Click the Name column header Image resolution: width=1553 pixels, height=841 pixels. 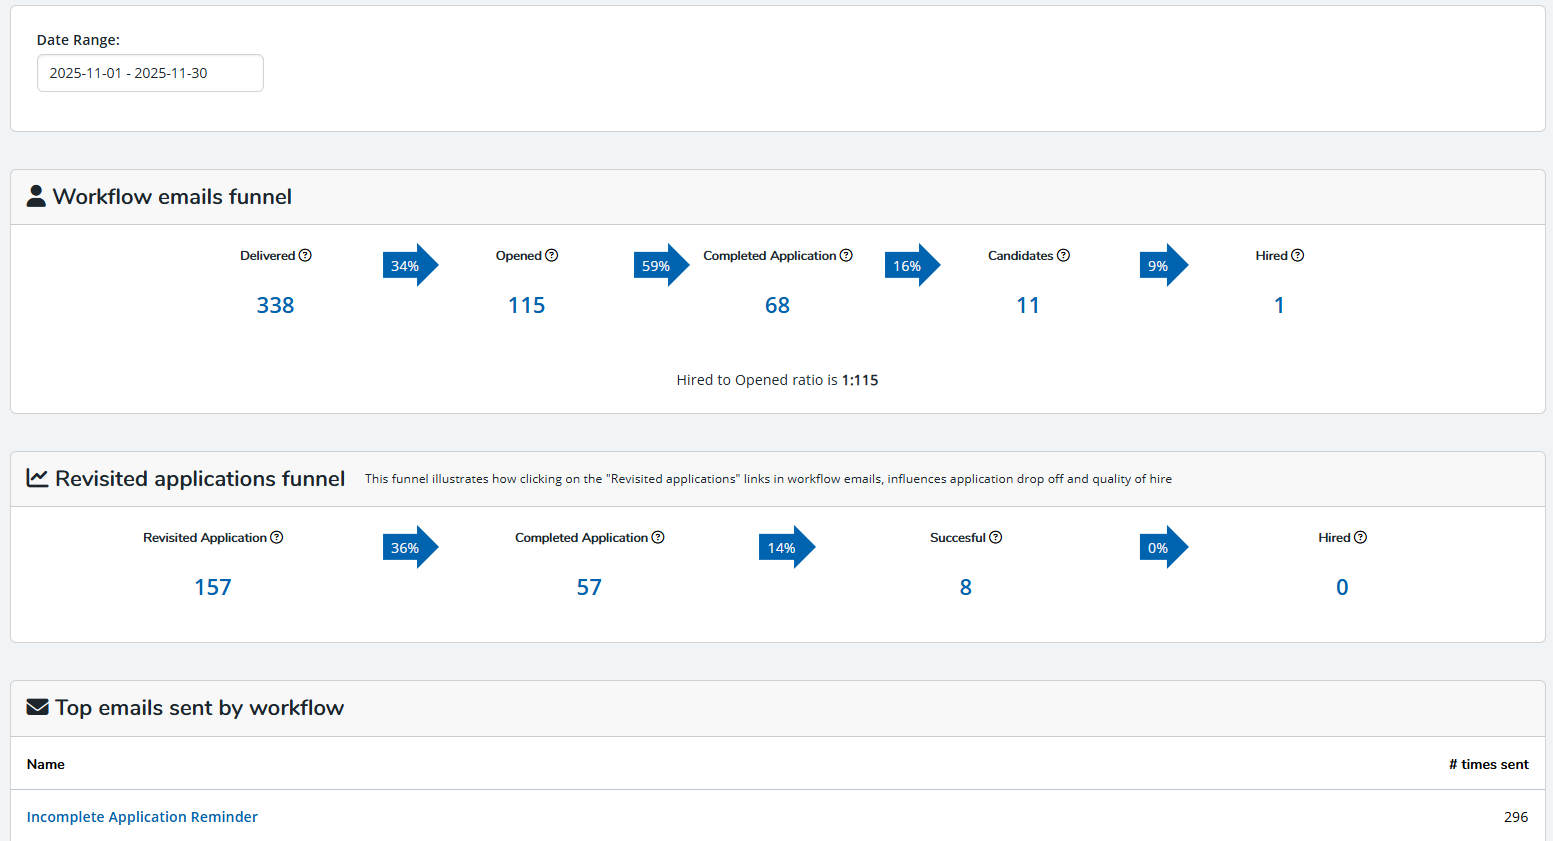[x=46, y=763]
